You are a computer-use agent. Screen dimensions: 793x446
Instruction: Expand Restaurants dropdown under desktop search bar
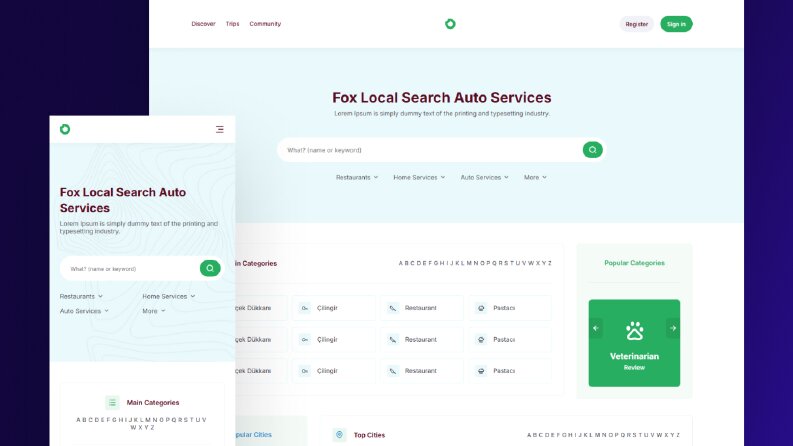coord(357,177)
